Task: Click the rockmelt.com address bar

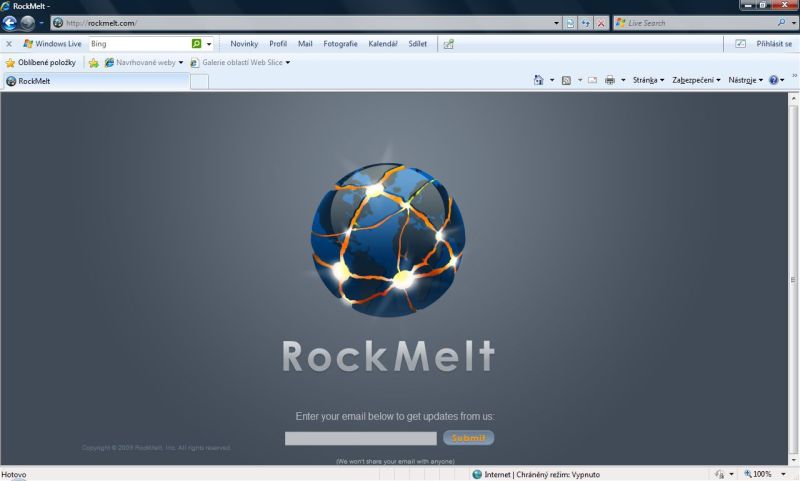Action: pyautogui.click(x=304, y=23)
